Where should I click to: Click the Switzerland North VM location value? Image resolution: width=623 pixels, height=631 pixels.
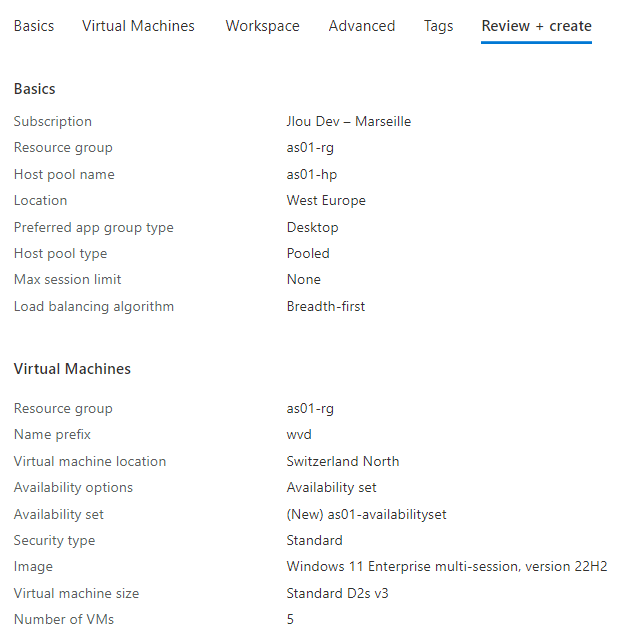pyautogui.click(x=343, y=461)
